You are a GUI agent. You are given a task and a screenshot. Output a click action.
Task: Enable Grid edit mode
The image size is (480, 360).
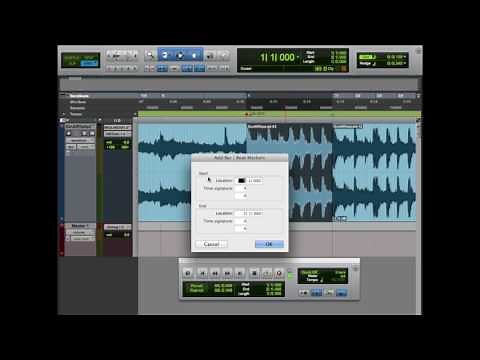click(90, 63)
